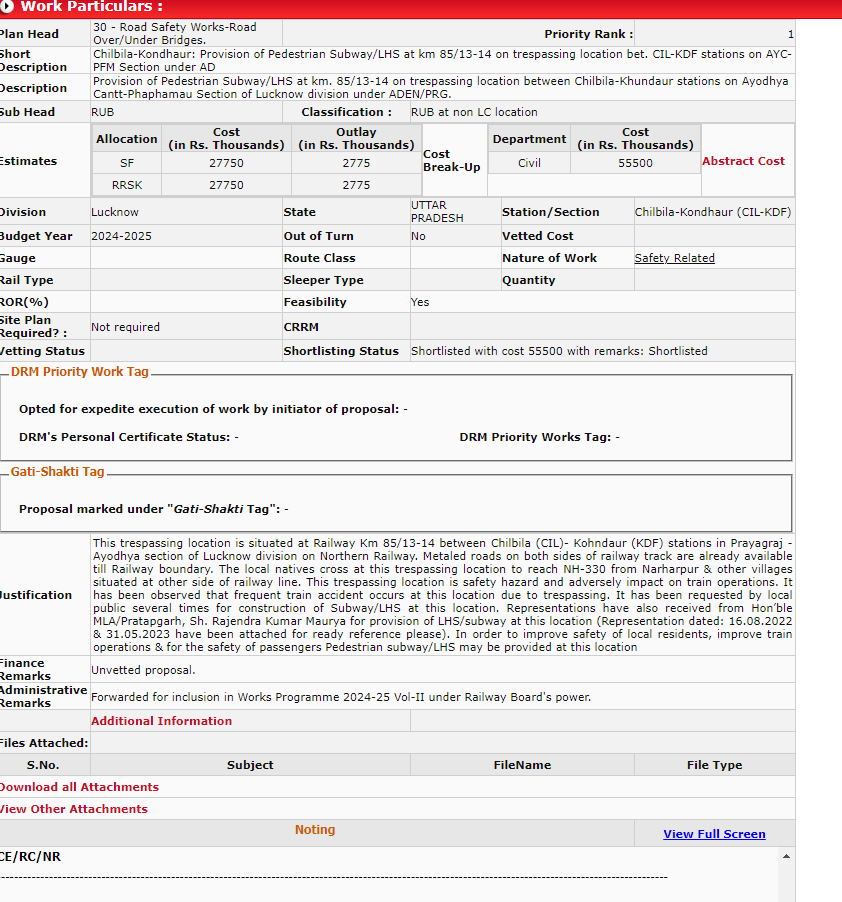The image size is (842, 902).
Task: Click CE/RC/NR noting entry
Action: pyautogui.click(x=30, y=857)
